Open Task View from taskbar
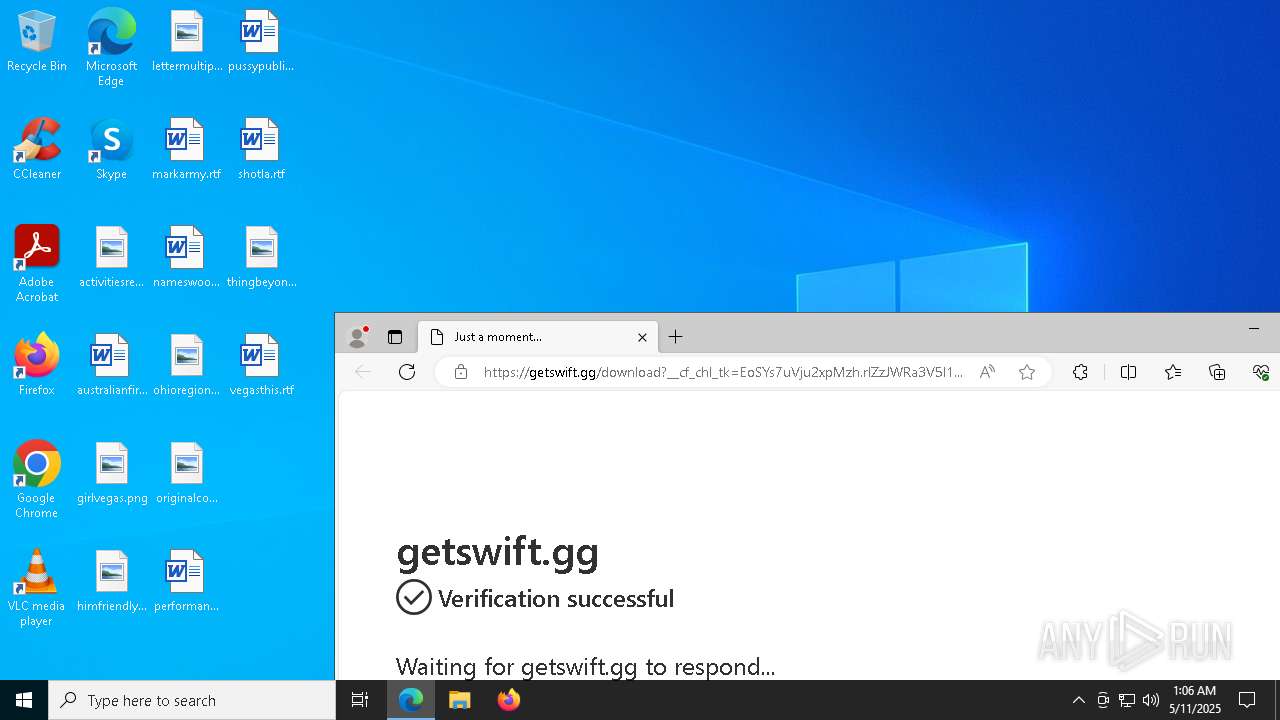This screenshot has width=1280, height=720. 360,700
